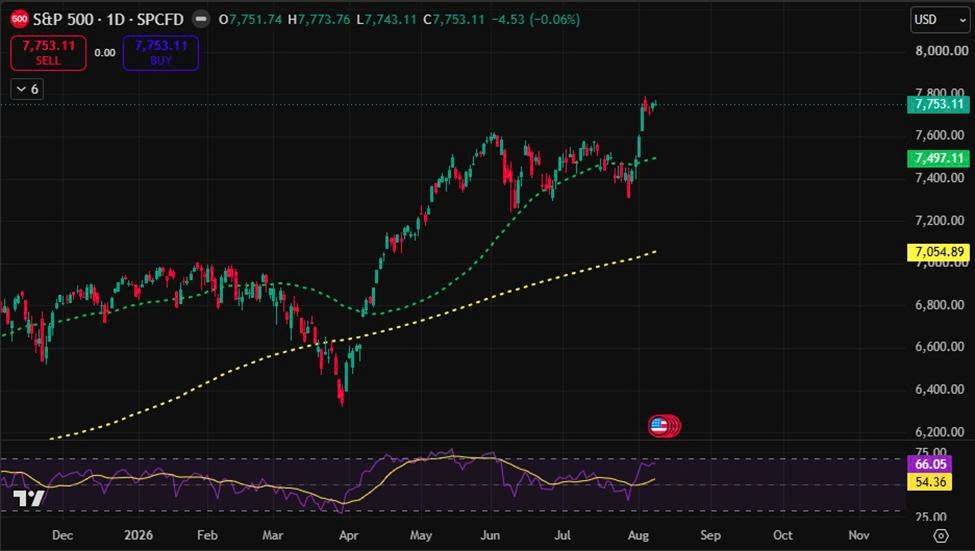The image size is (975, 551).
Task: Click the yellow RSI average 54.36 label
Action: 930,482
